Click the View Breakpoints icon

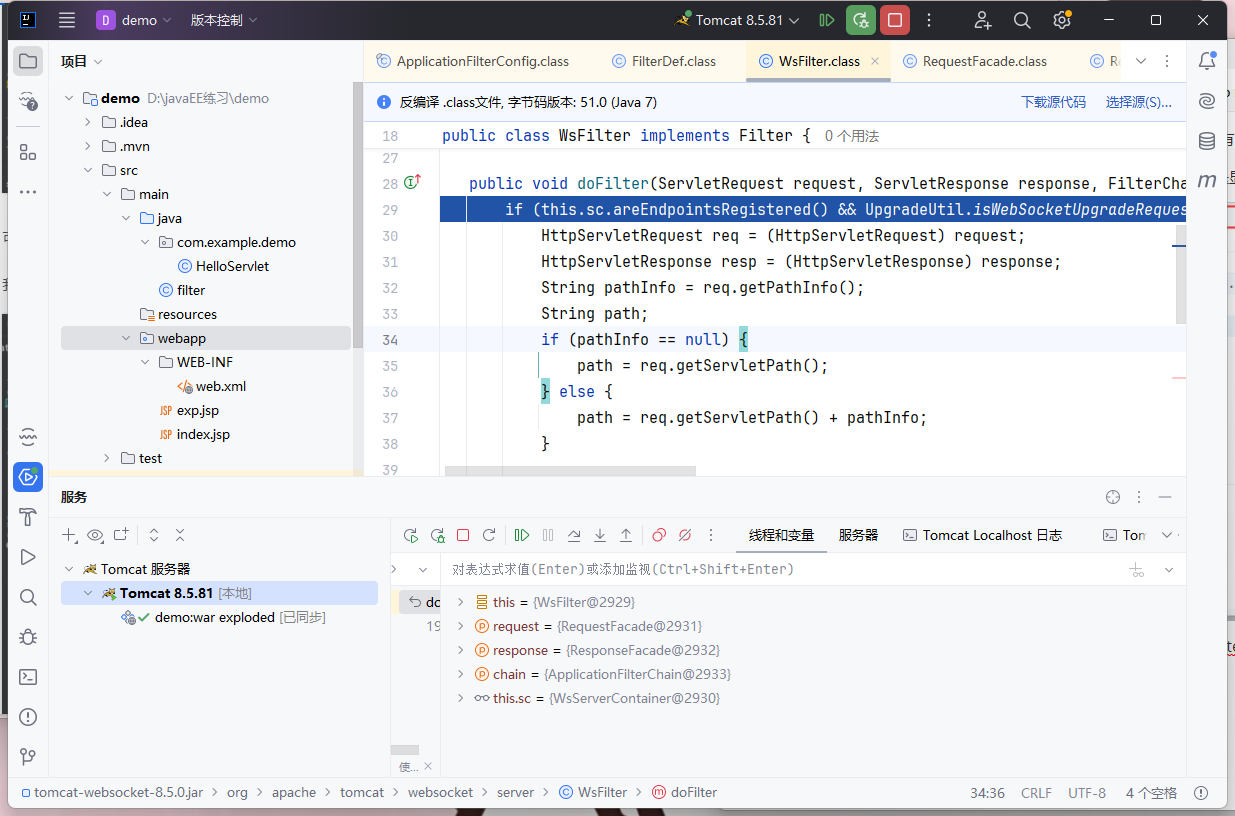(659, 535)
